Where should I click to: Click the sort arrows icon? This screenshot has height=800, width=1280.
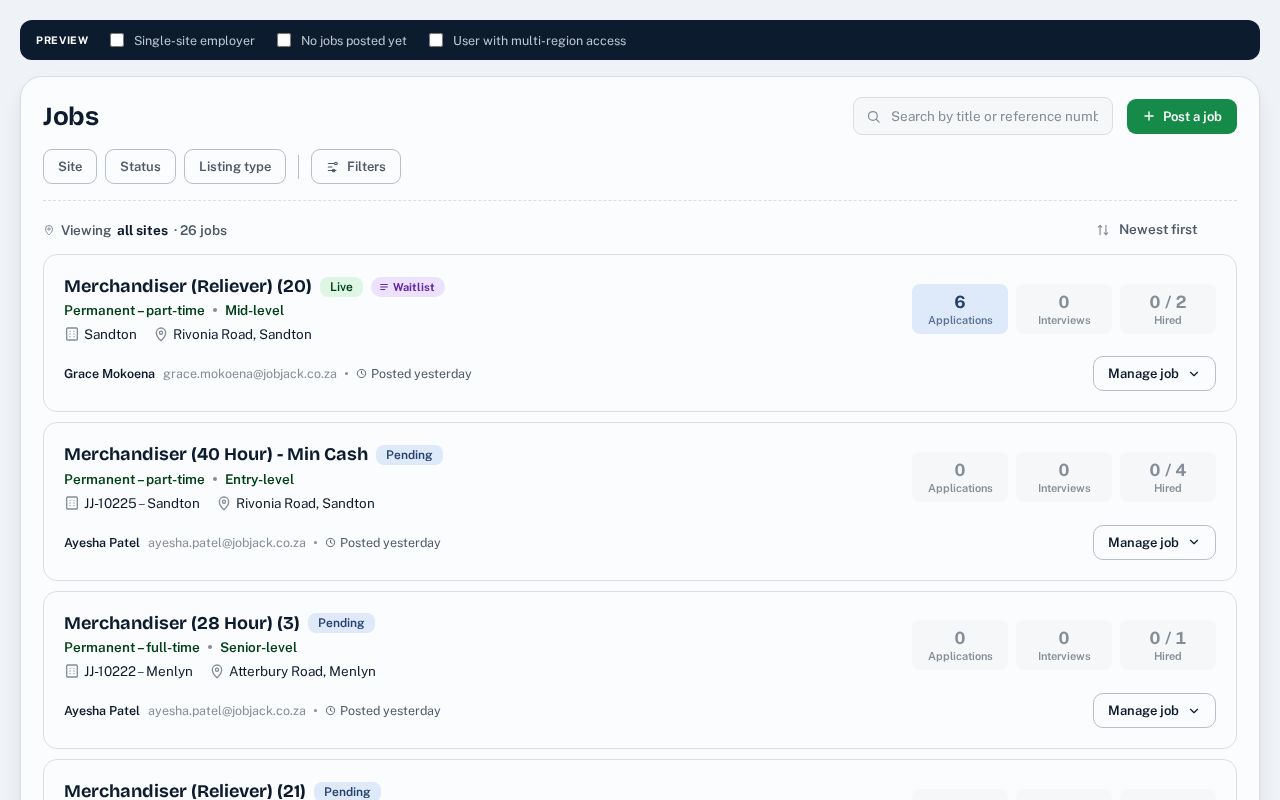click(1103, 230)
